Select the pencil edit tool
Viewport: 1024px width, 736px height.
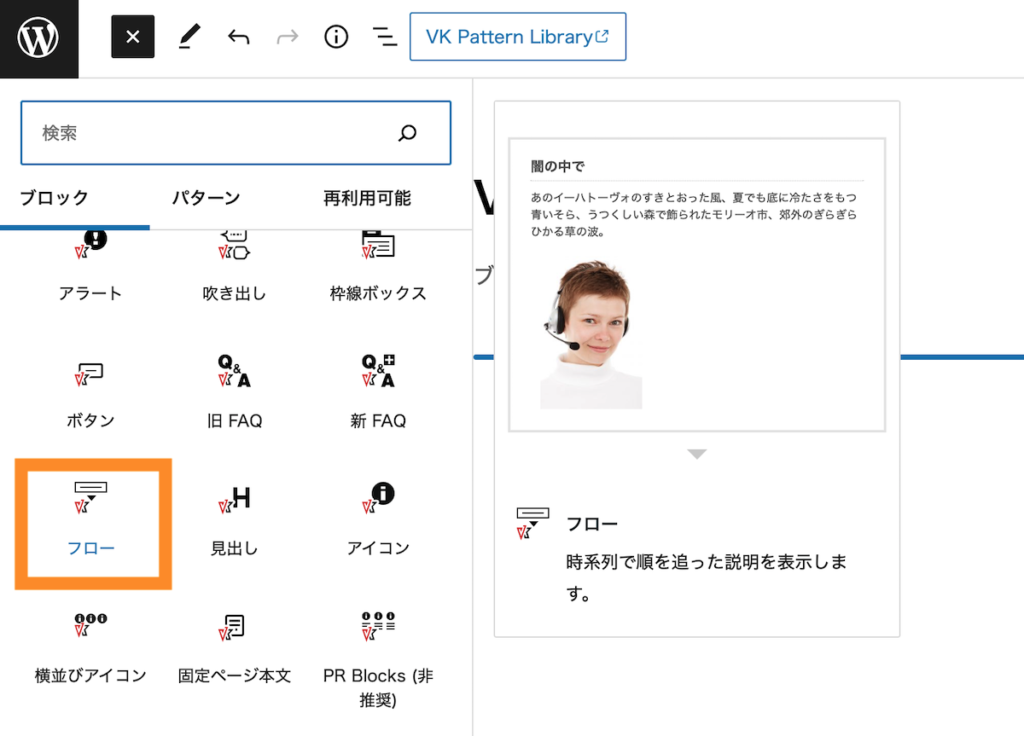(x=189, y=37)
